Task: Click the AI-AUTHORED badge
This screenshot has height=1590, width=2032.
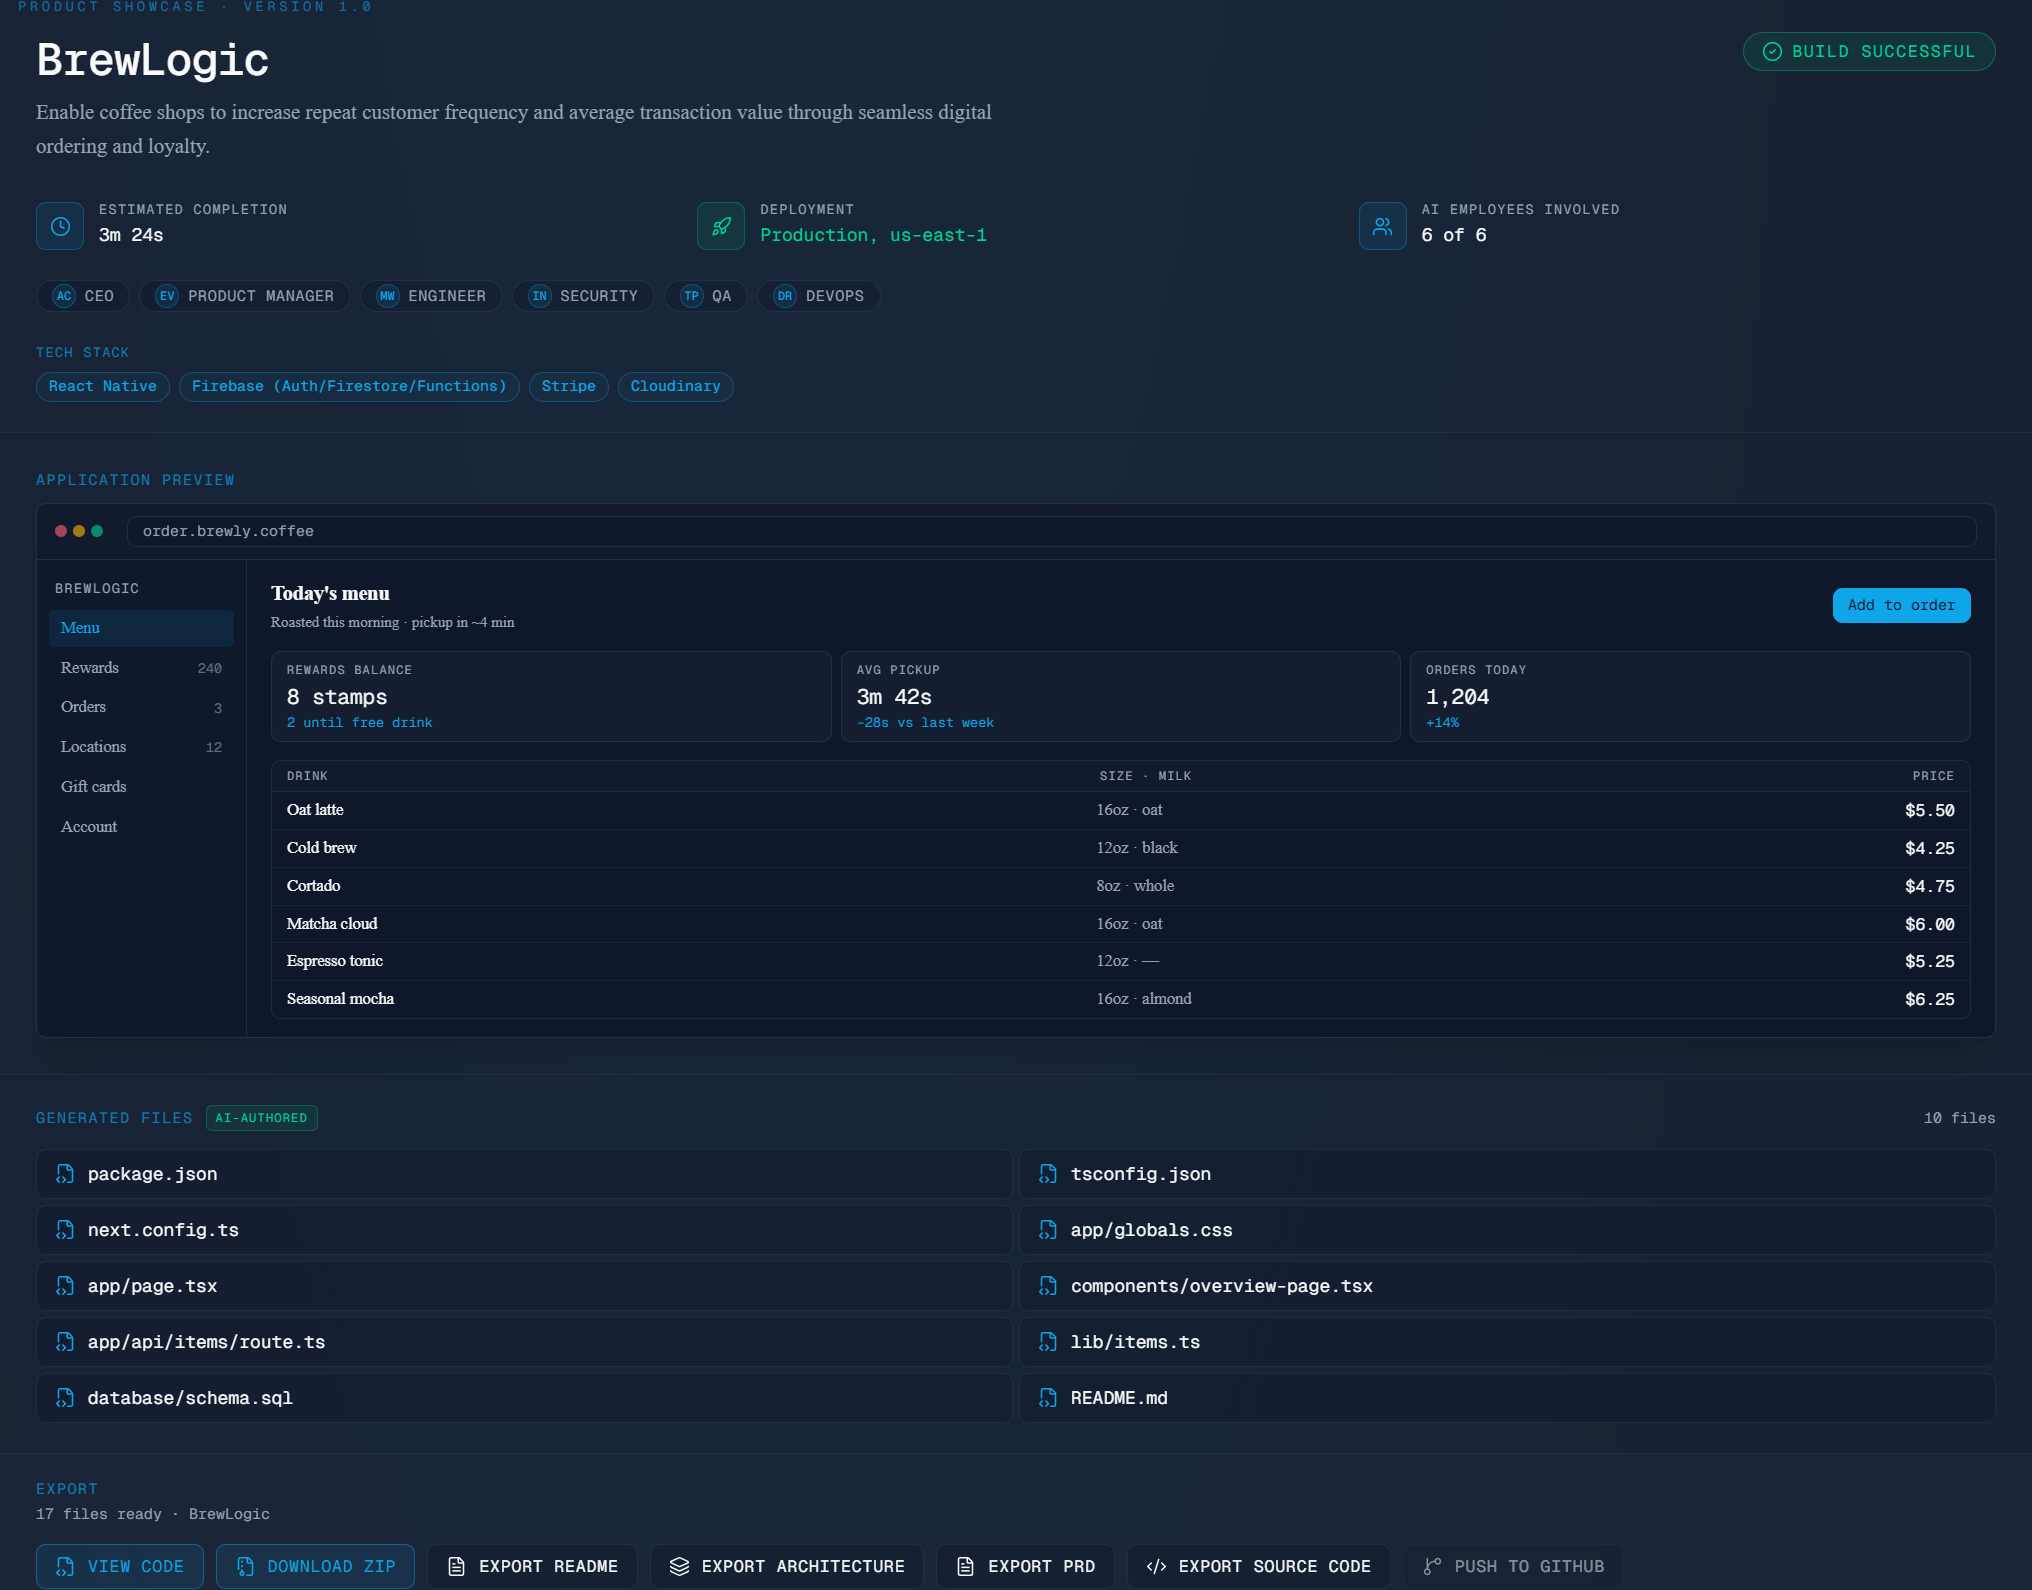Action: pyautogui.click(x=262, y=1118)
